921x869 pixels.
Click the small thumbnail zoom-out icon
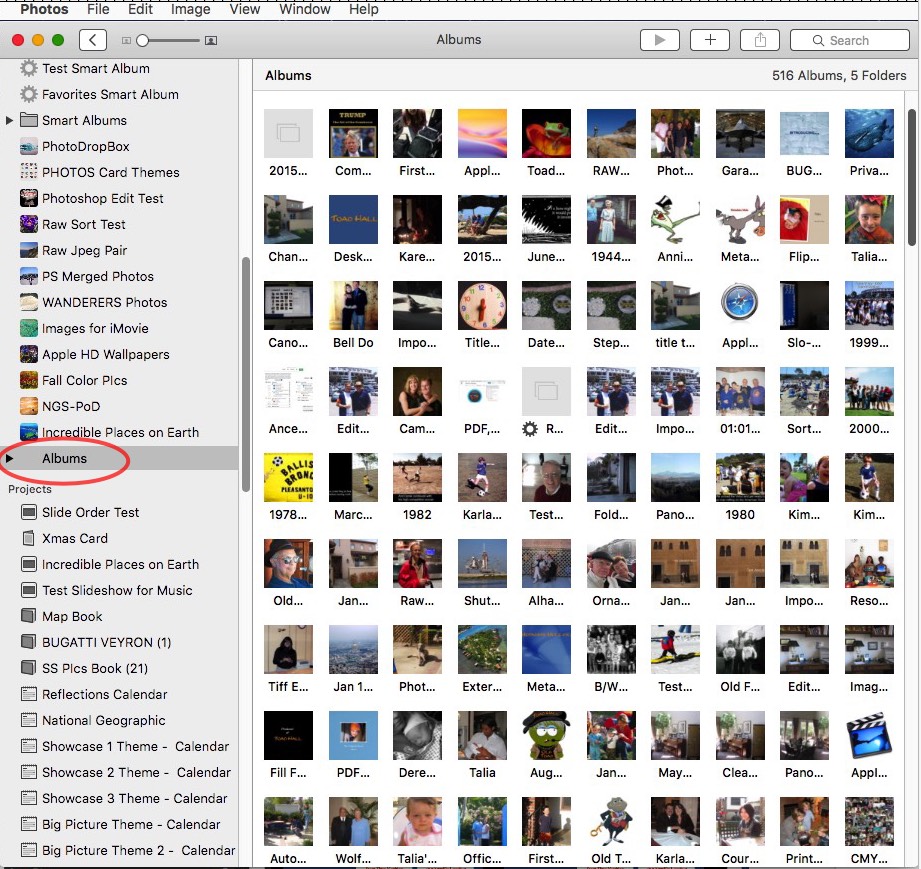tap(126, 41)
